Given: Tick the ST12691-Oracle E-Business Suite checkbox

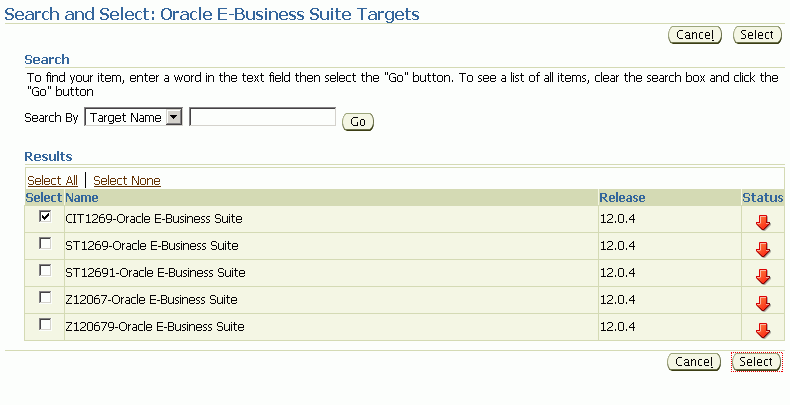Looking at the screenshot, I should pos(45,271).
